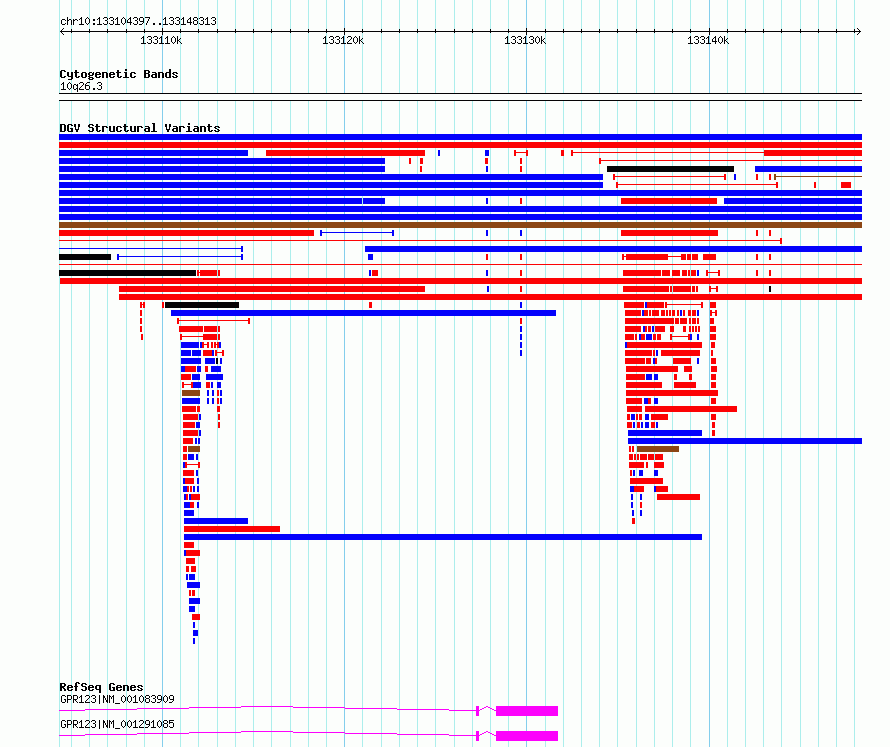890x747 pixels.
Task: Open the DGV Structural Variants track title
Action: click(x=140, y=128)
